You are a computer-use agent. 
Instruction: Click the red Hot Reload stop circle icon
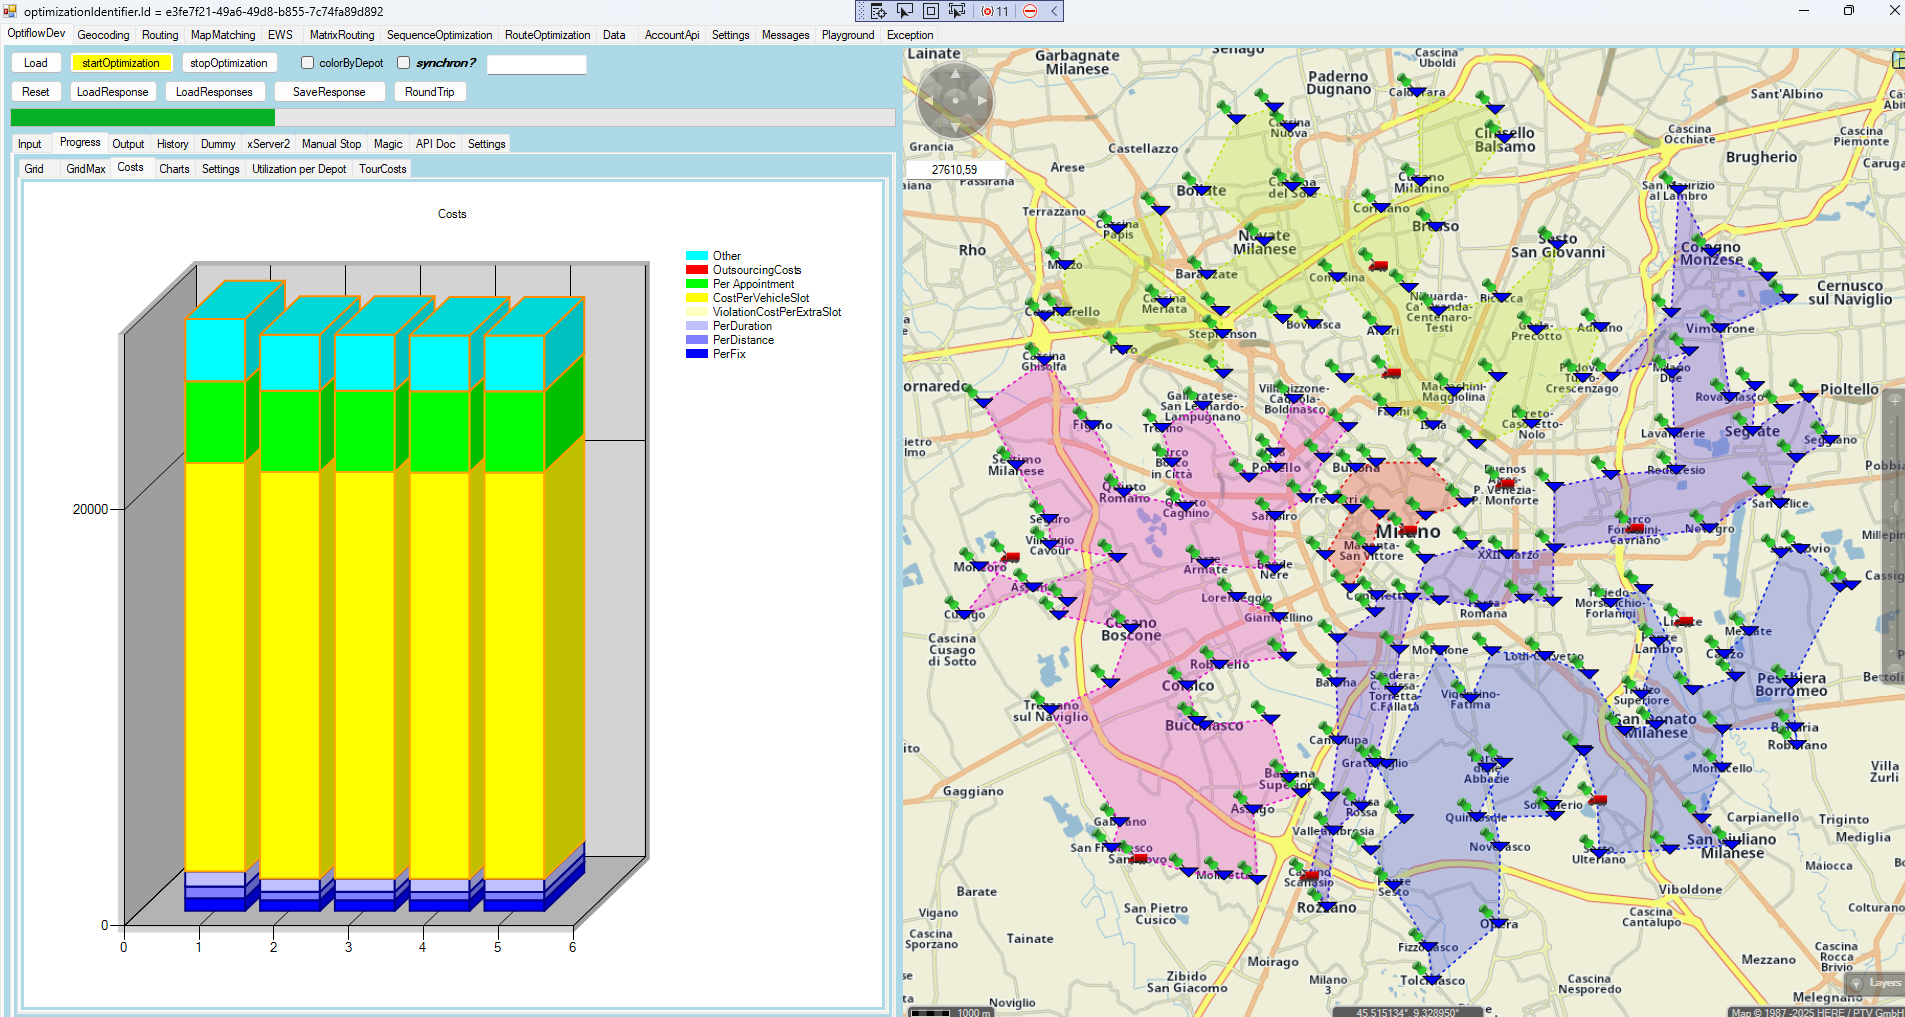tap(1030, 11)
